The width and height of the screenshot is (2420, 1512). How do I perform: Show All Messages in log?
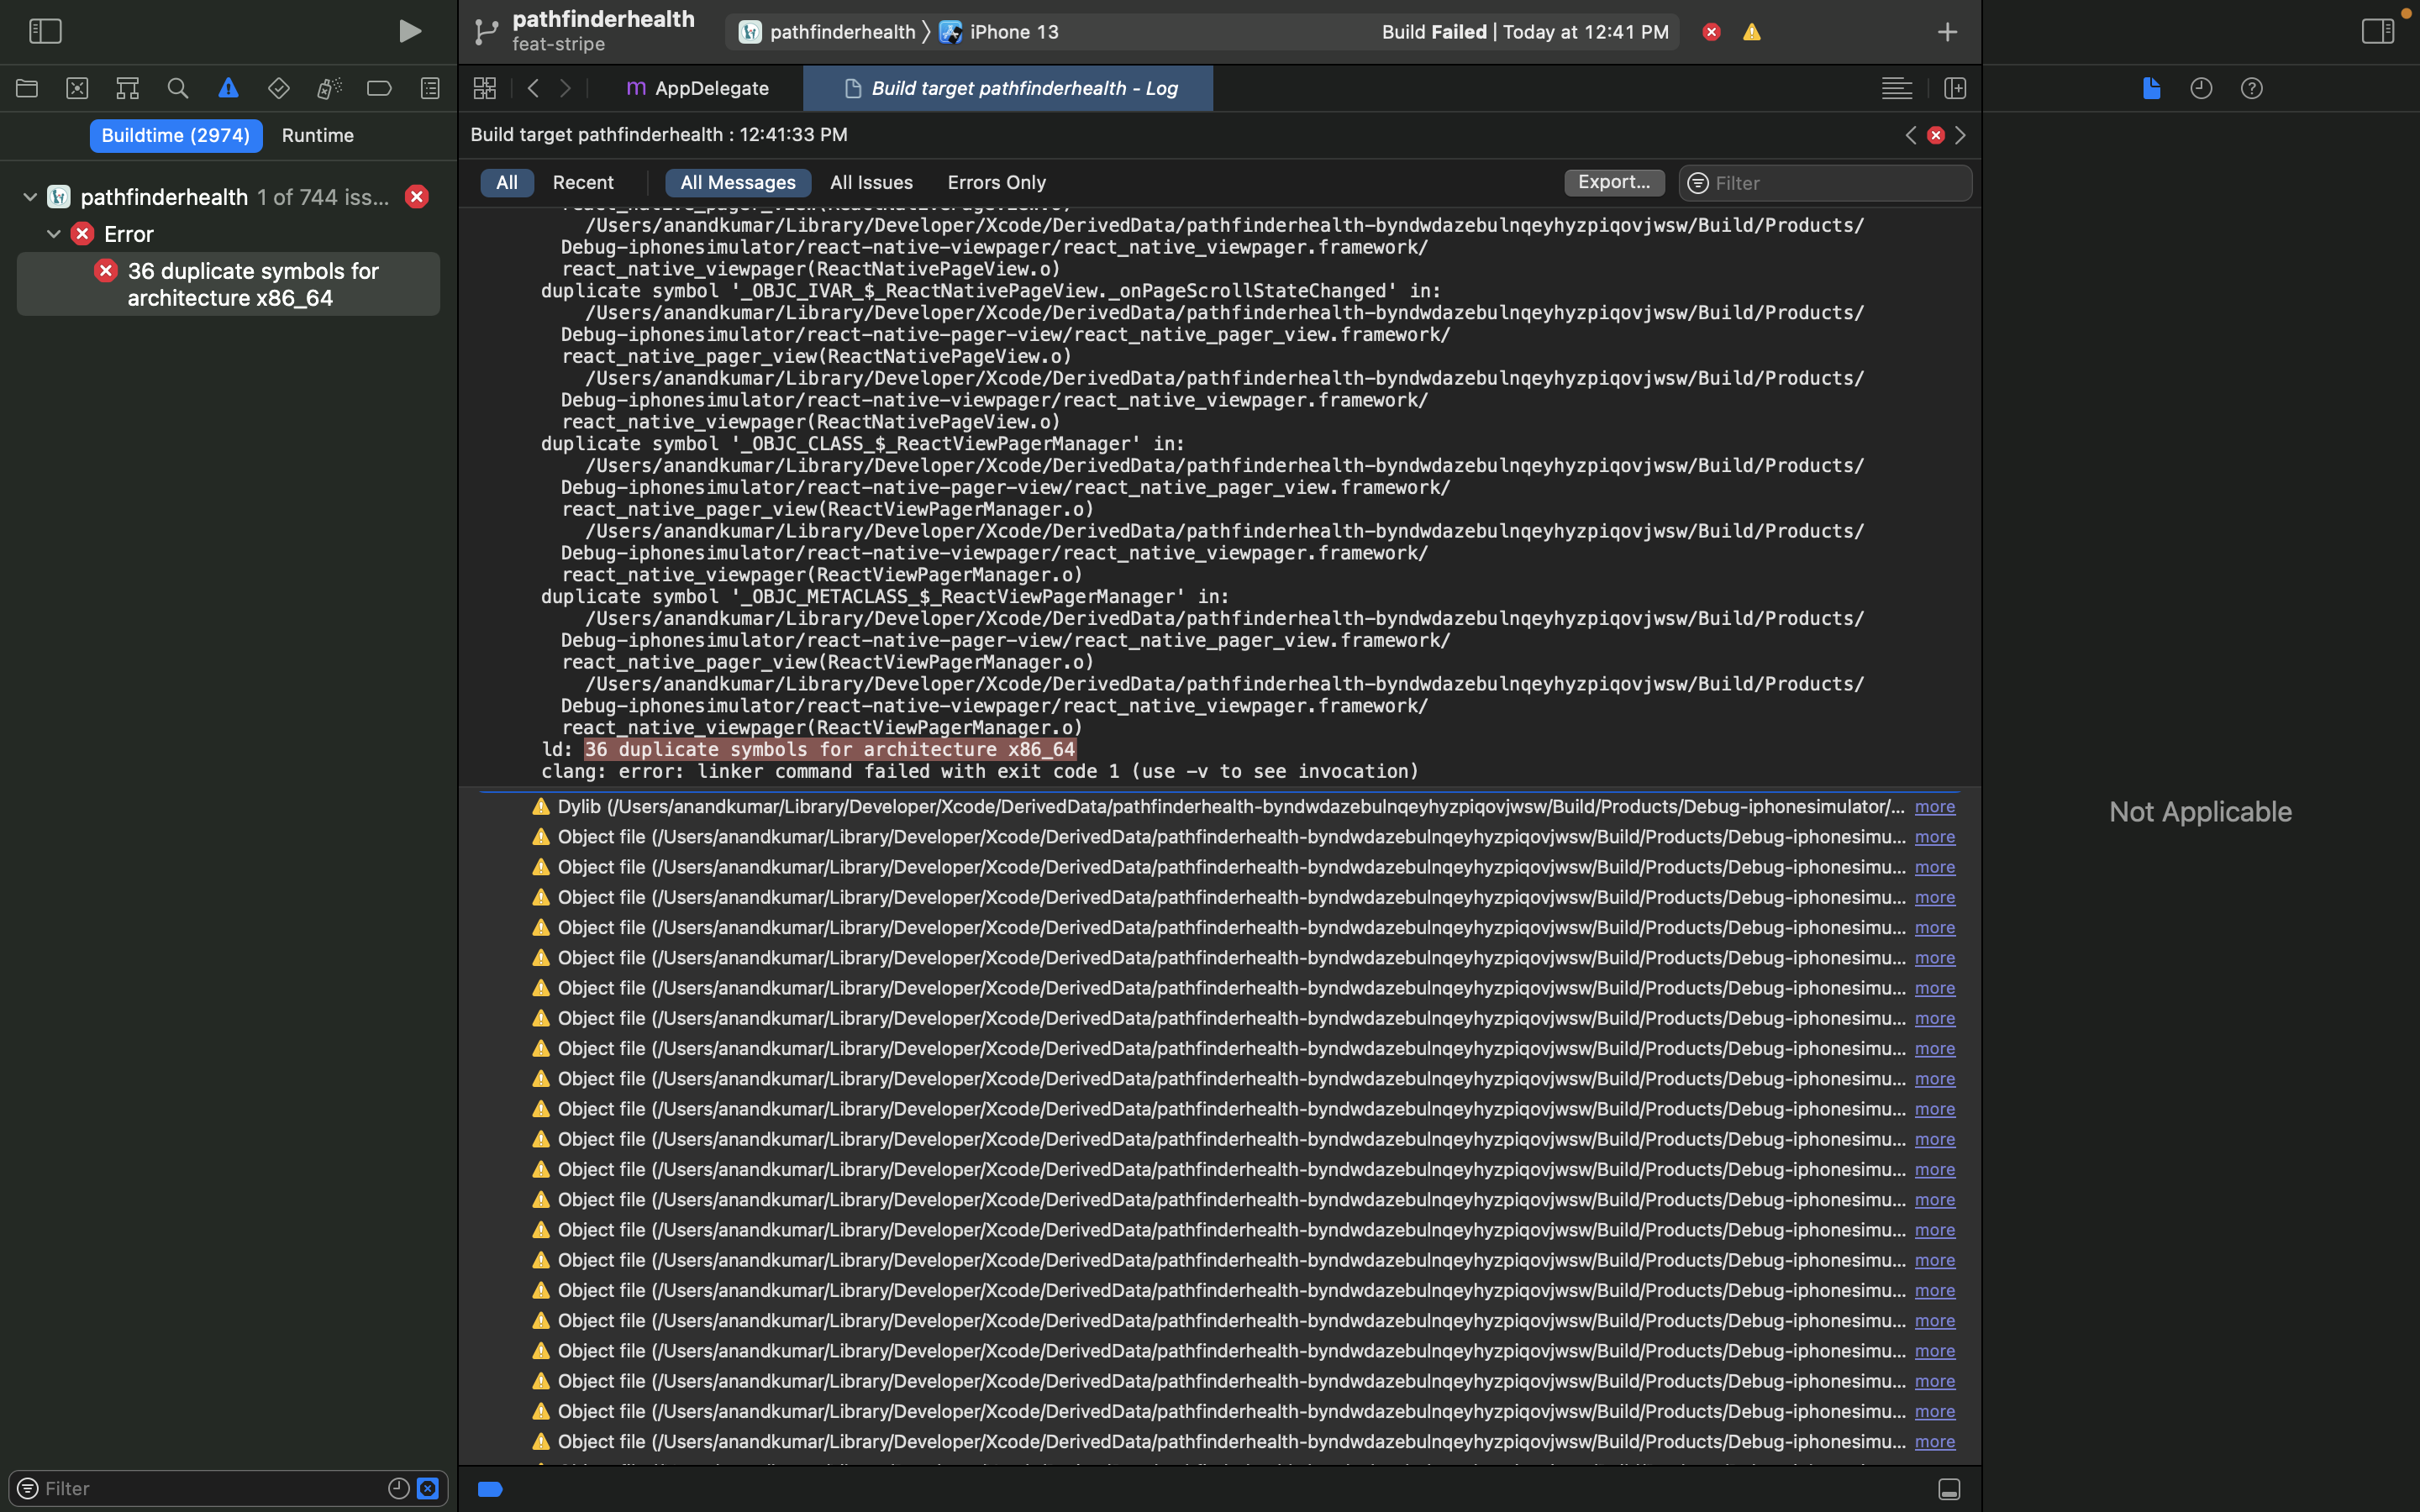738,182
